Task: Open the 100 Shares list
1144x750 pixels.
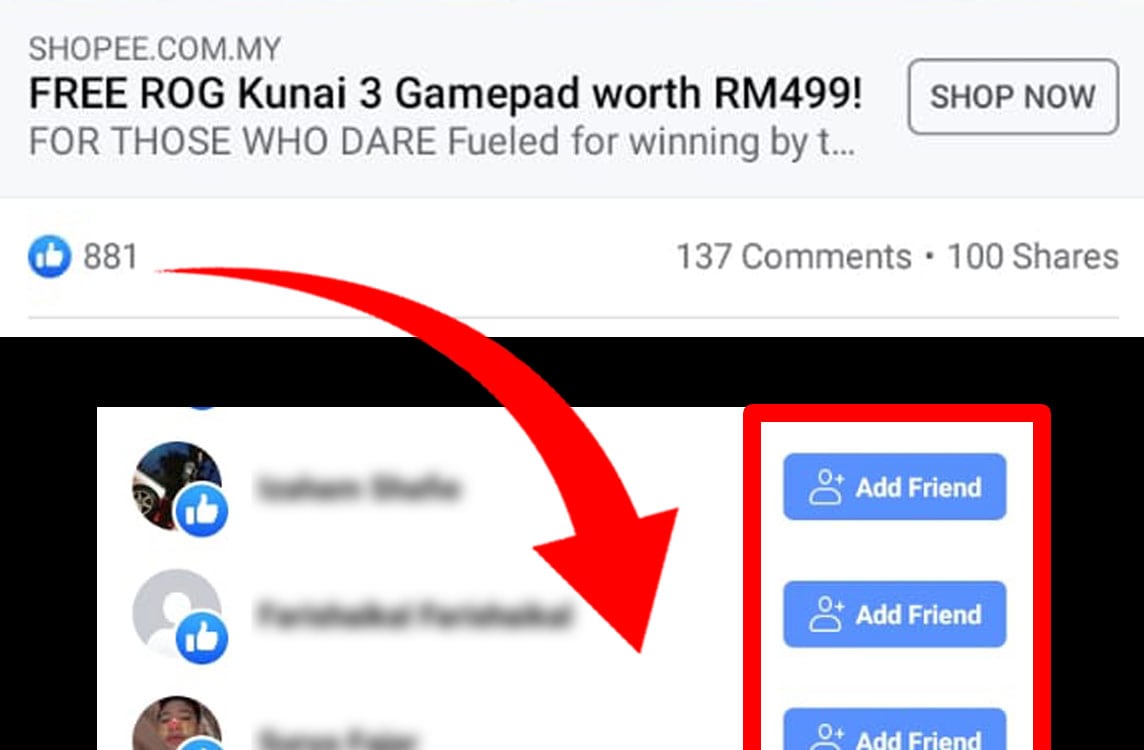Action: pyautogui.click(x=1032, y=257)
